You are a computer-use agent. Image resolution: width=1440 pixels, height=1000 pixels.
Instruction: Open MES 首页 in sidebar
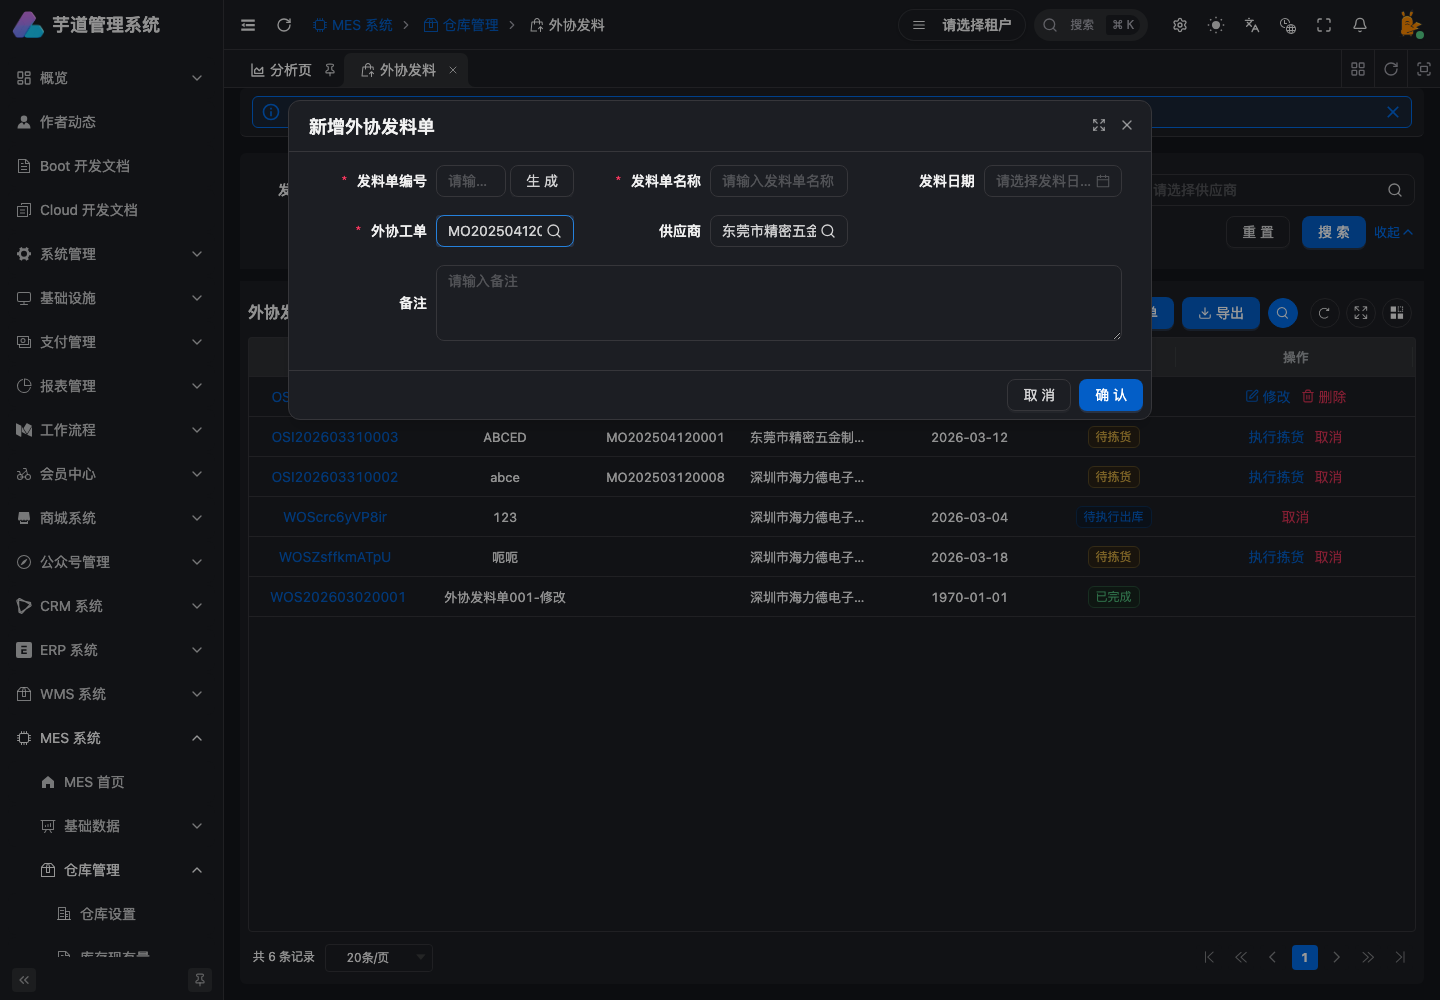pos(111,782)
